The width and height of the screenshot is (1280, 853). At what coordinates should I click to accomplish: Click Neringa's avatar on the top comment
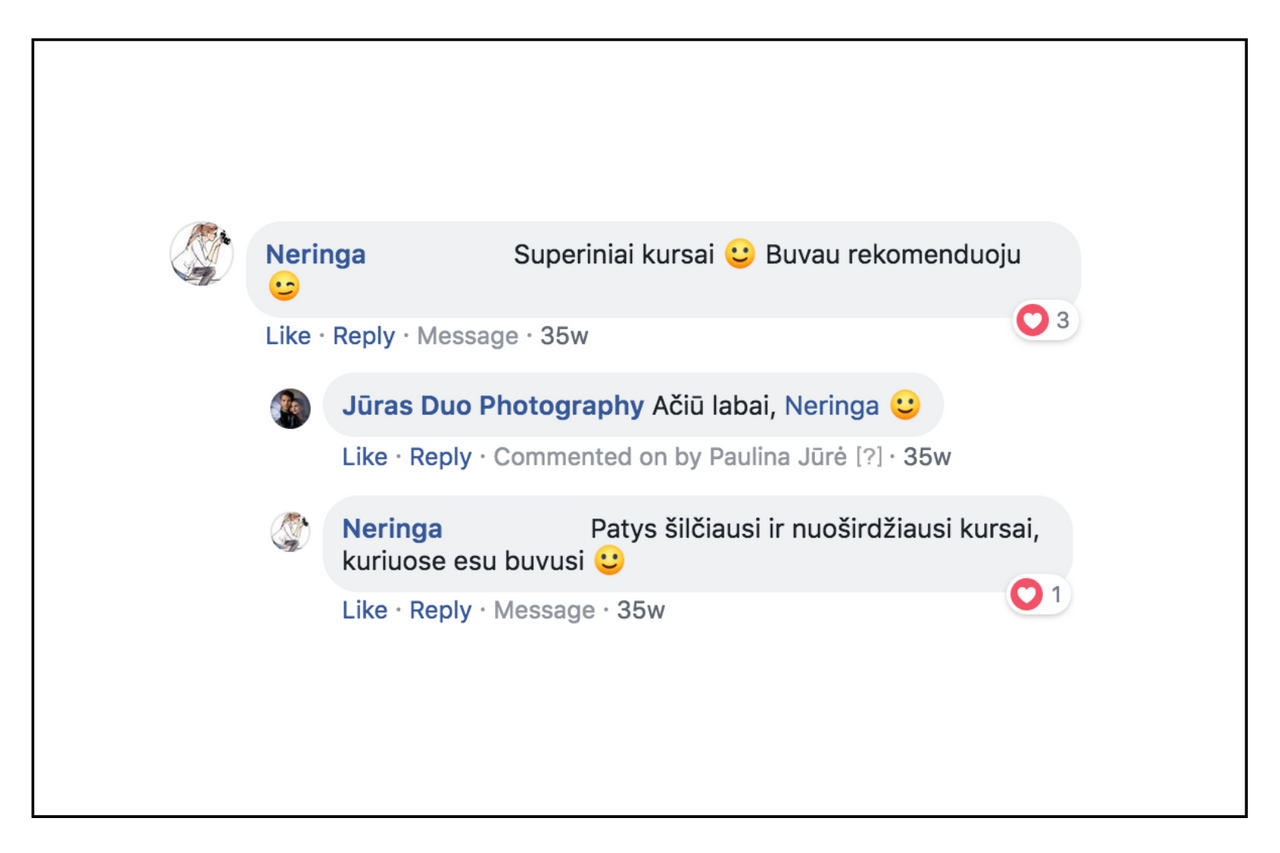[x=201, y=253]
